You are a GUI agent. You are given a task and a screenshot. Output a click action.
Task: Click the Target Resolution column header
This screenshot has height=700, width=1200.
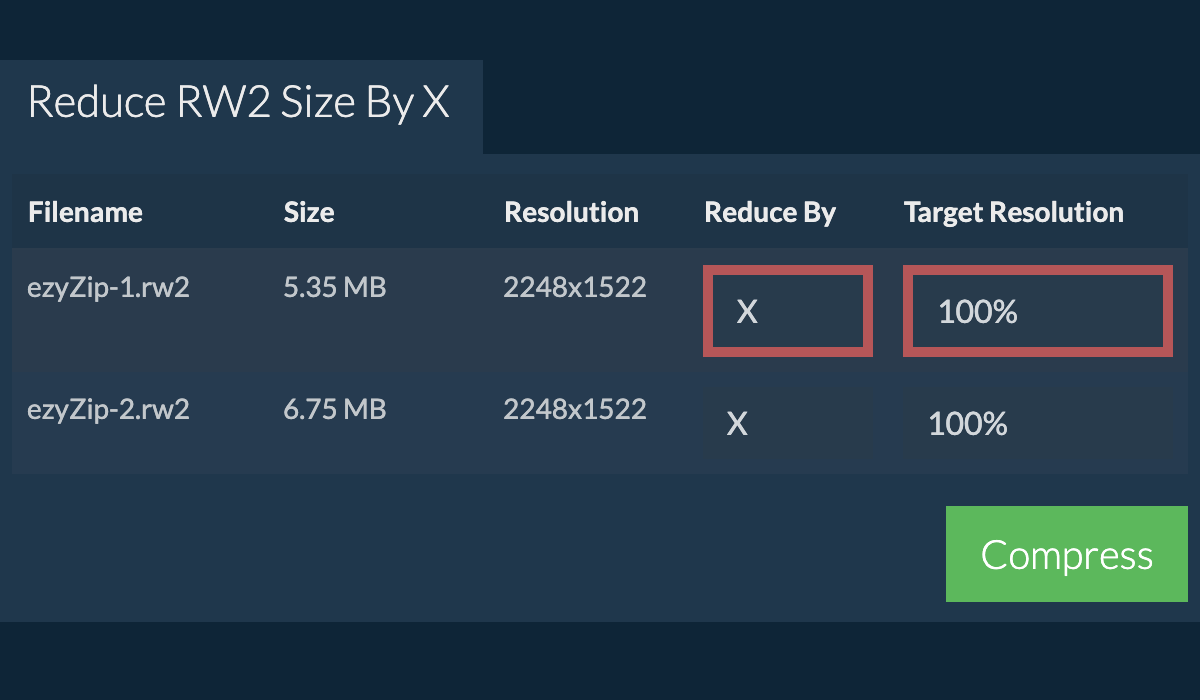(1013, 212)
